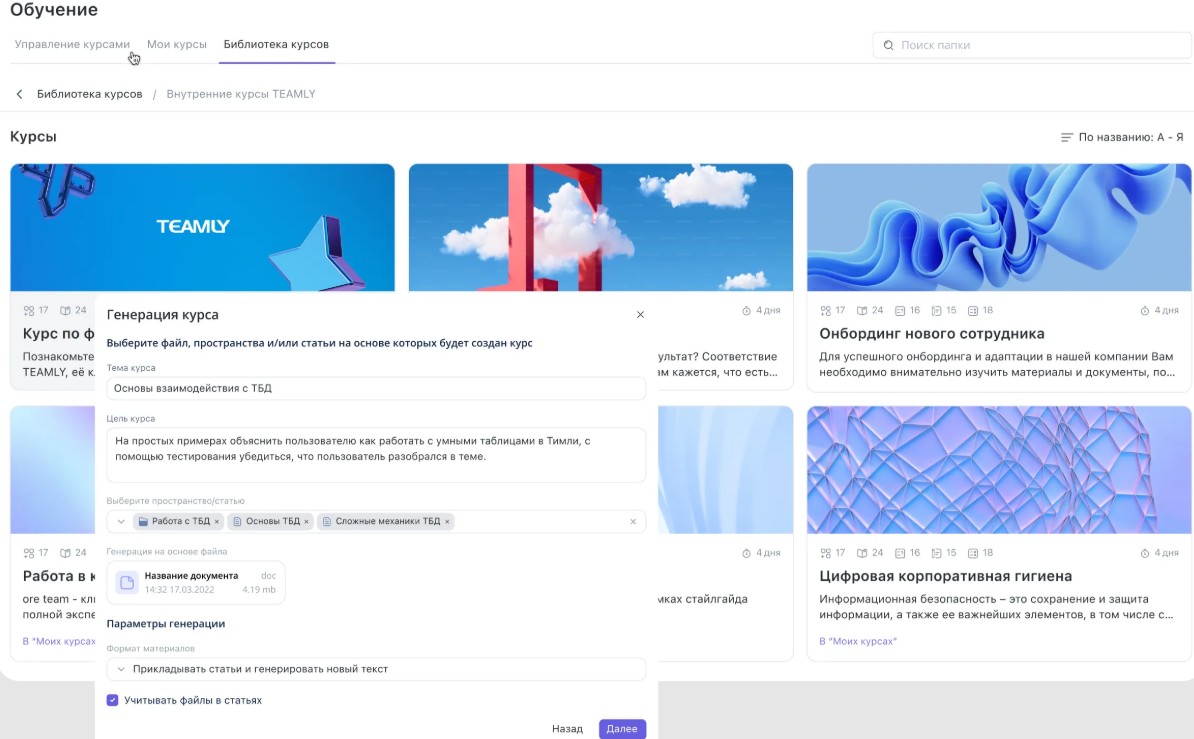Click back arrow beside Библиотека курсов breadcrumb
The image size is (1194, 739).
(19, 94)
